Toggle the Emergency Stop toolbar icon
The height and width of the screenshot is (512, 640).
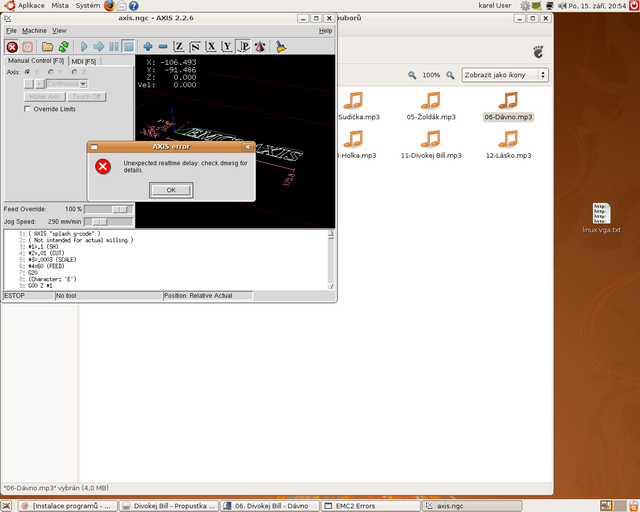pos(12,46)
